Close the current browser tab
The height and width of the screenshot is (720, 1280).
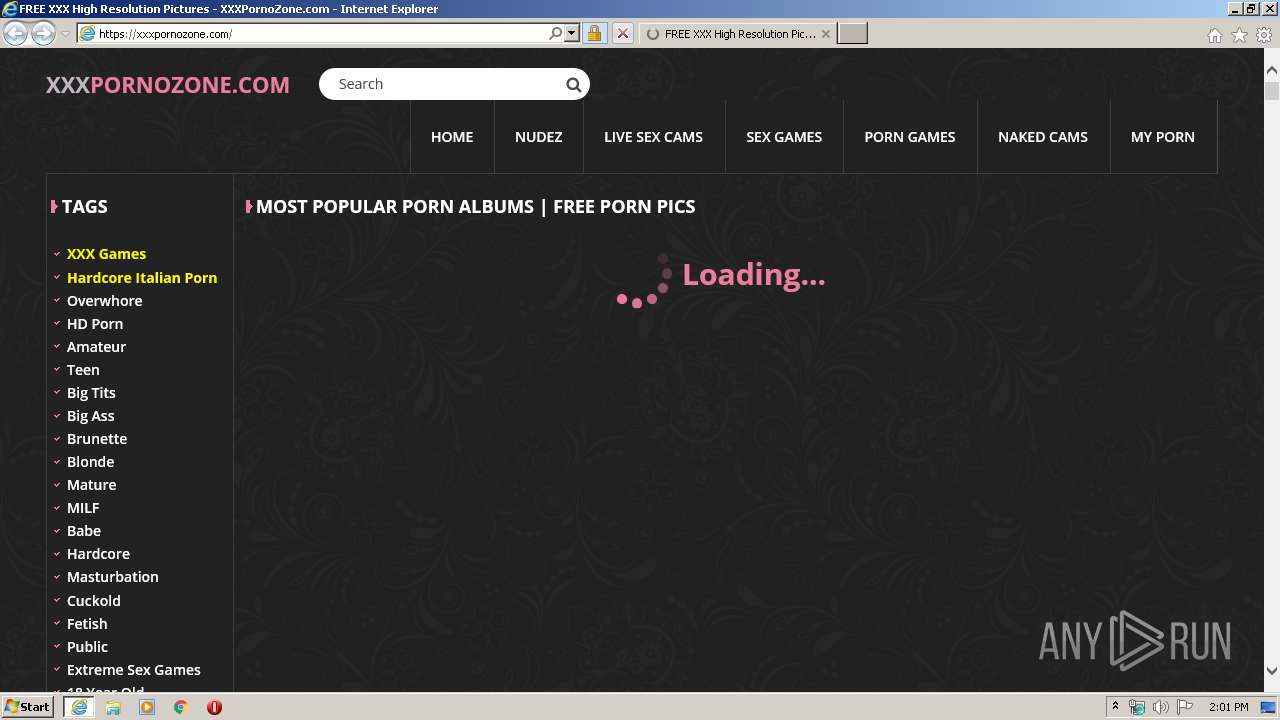click(x=826, y=33)
